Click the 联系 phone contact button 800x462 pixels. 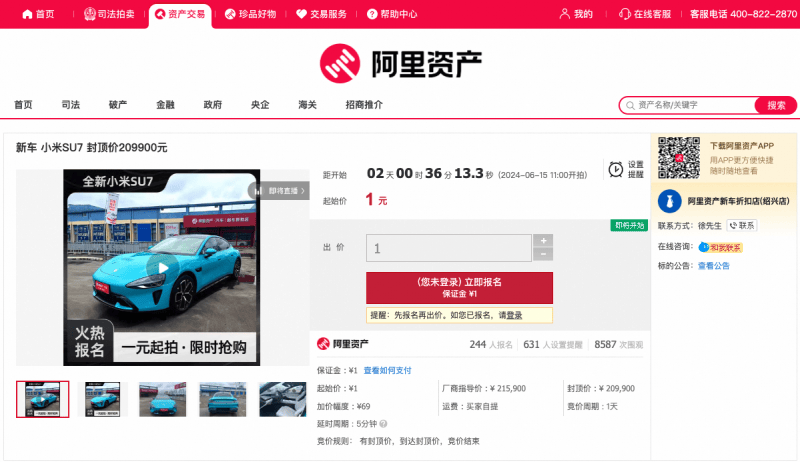coord(742,225)
